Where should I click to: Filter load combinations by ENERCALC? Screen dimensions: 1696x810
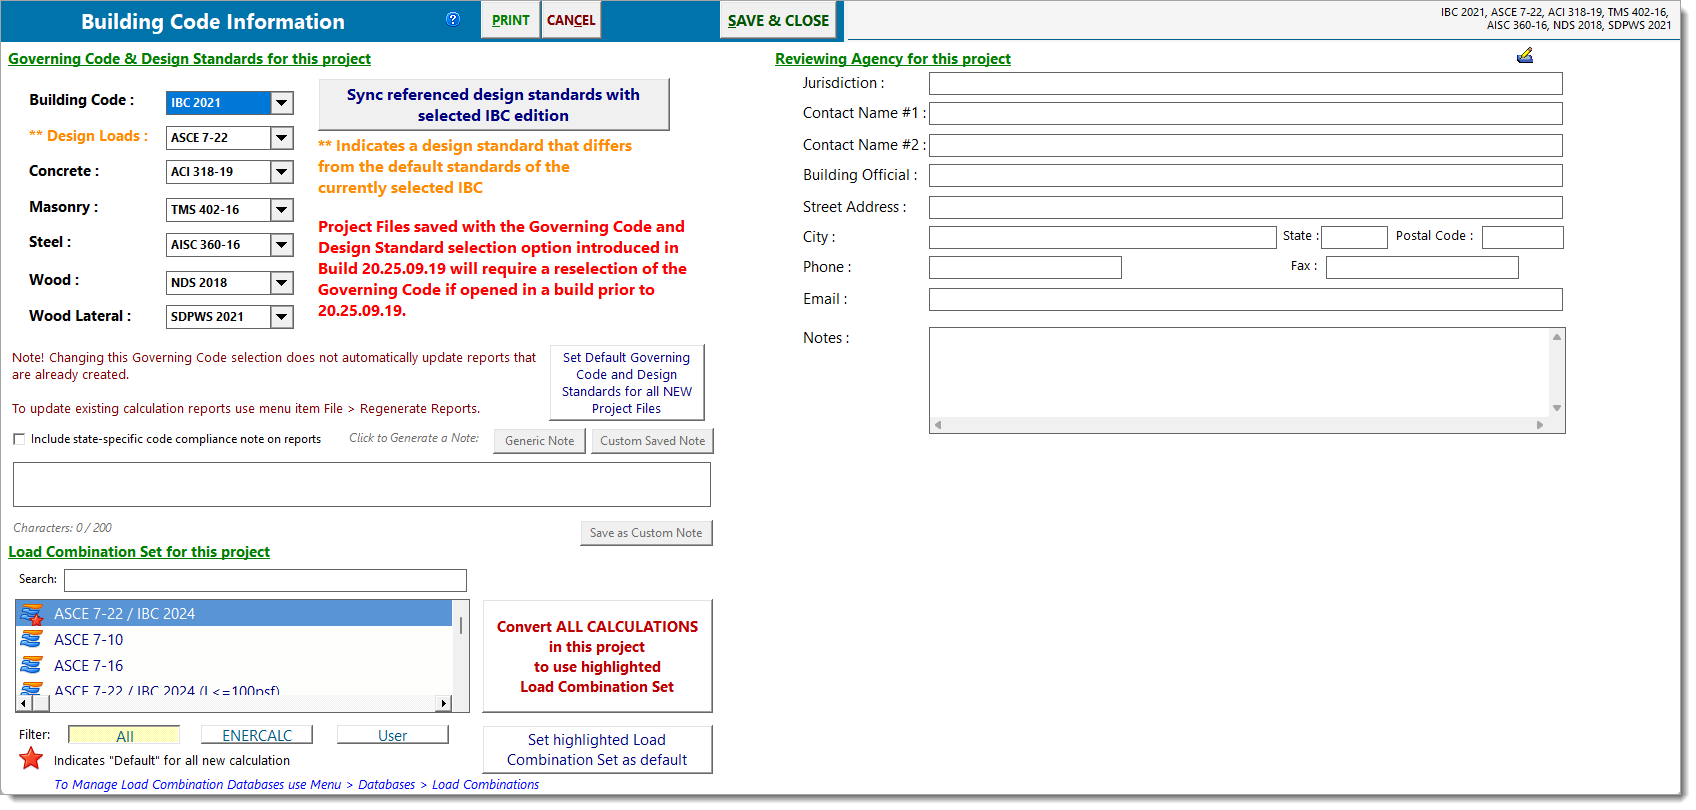(x=257, y=735)
